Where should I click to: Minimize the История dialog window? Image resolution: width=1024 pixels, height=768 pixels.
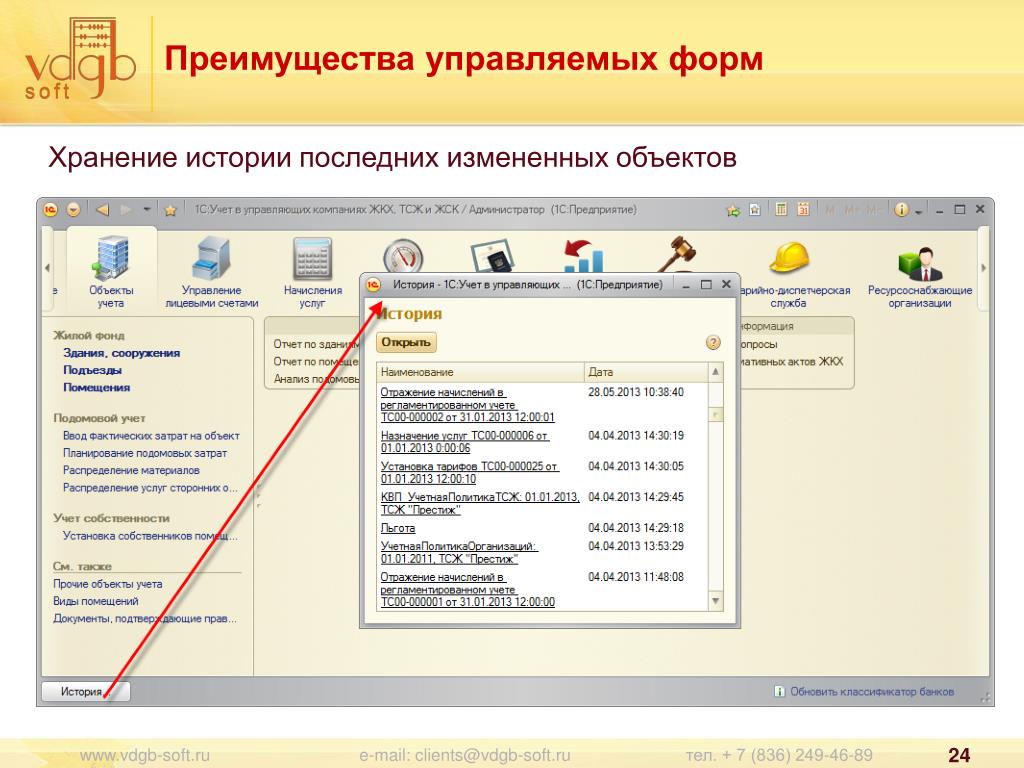(x=686, y=285)
